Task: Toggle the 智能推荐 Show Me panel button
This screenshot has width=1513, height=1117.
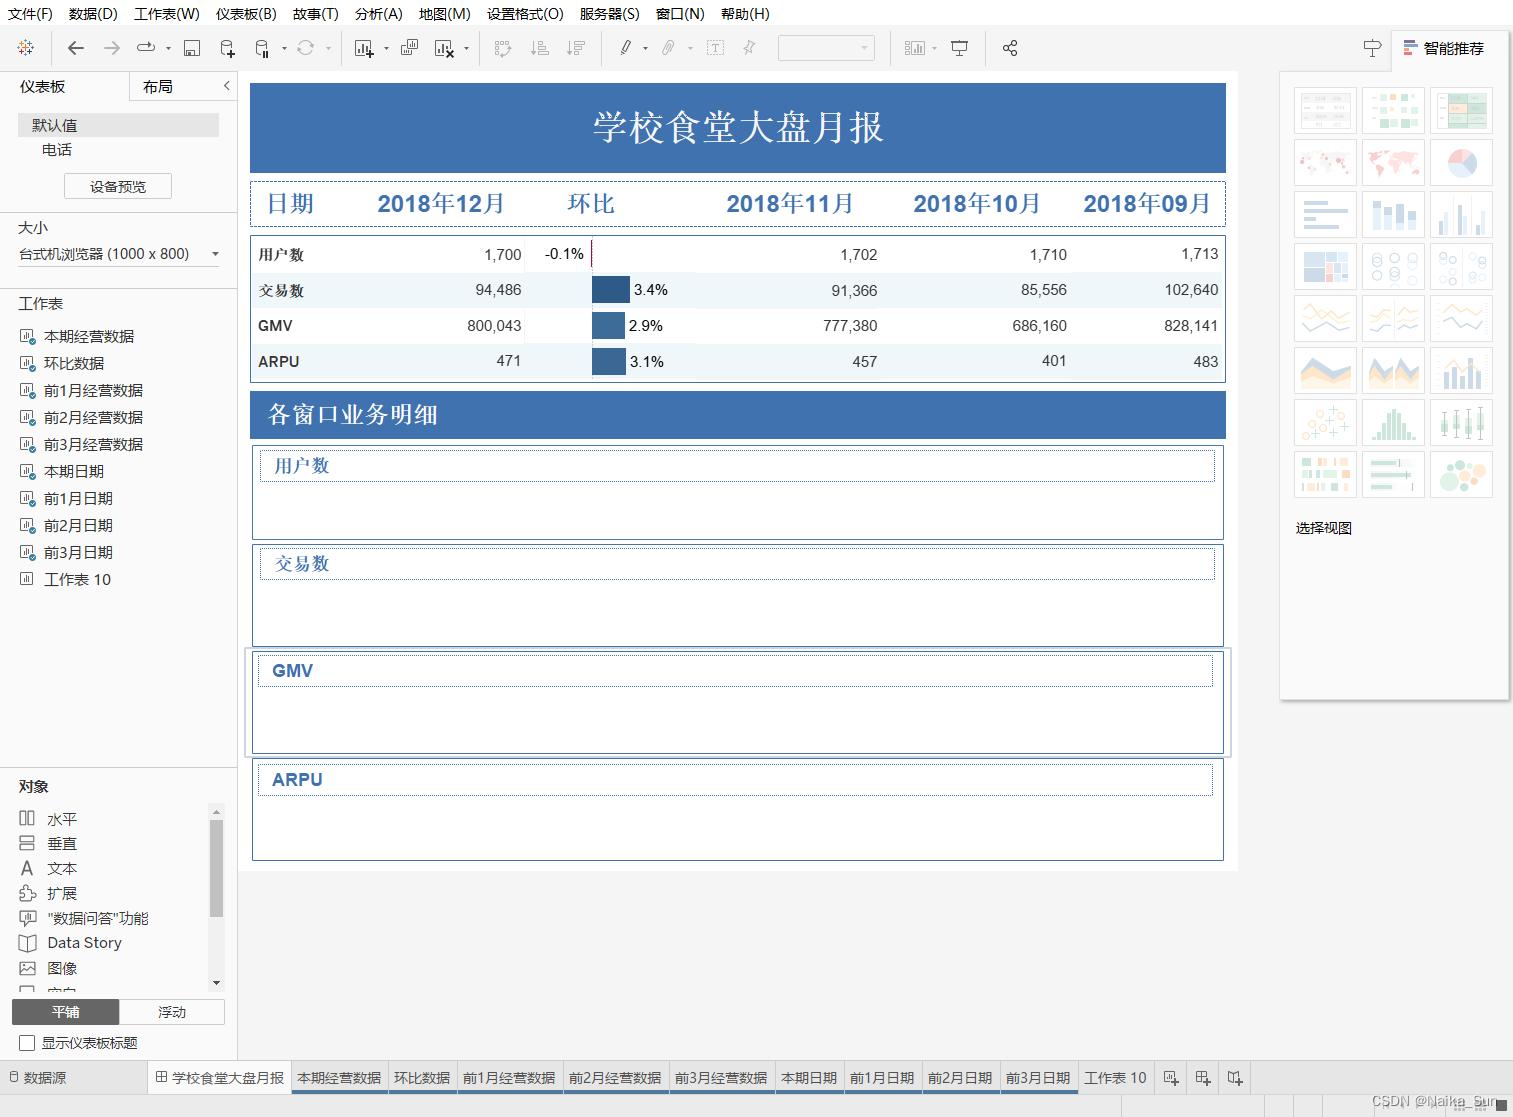Action: (1444, 48)
